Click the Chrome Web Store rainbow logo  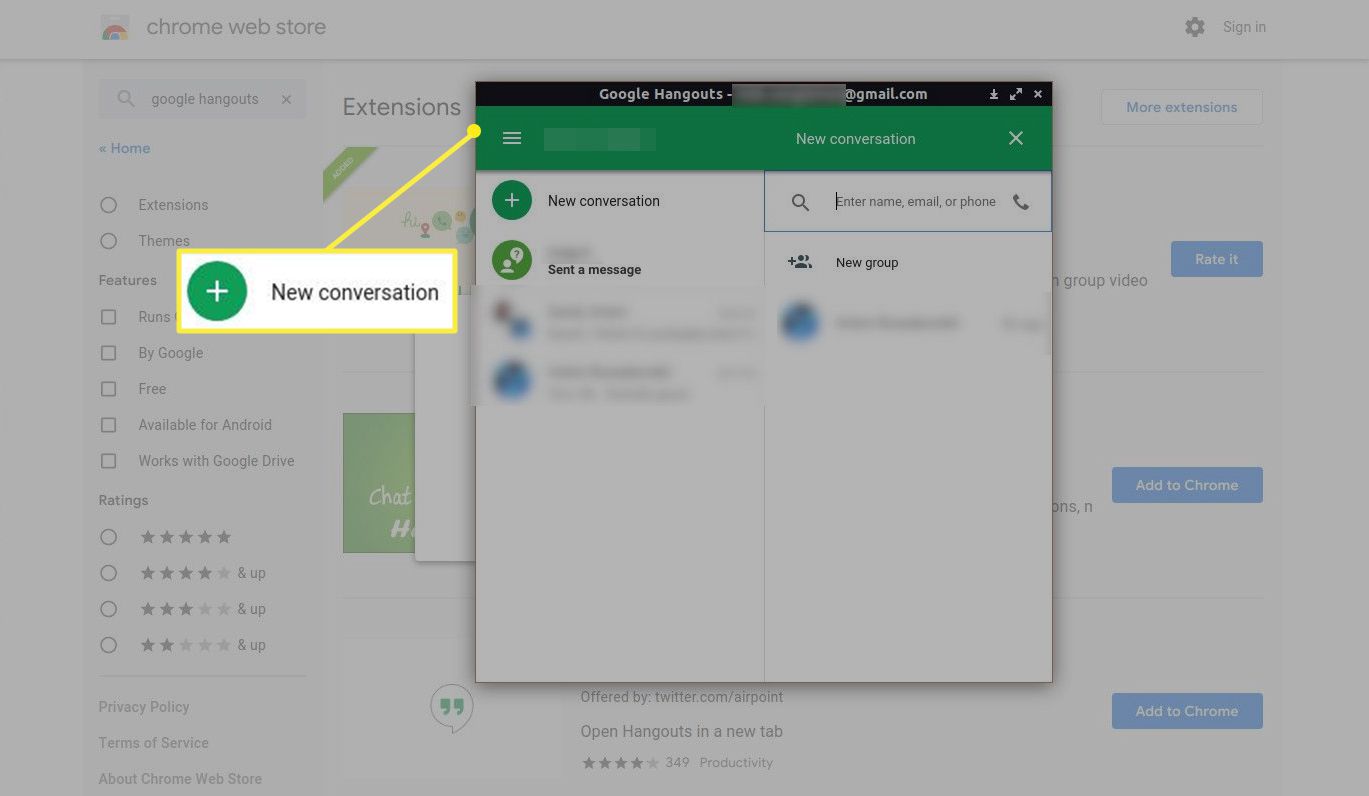coord(115,28)
